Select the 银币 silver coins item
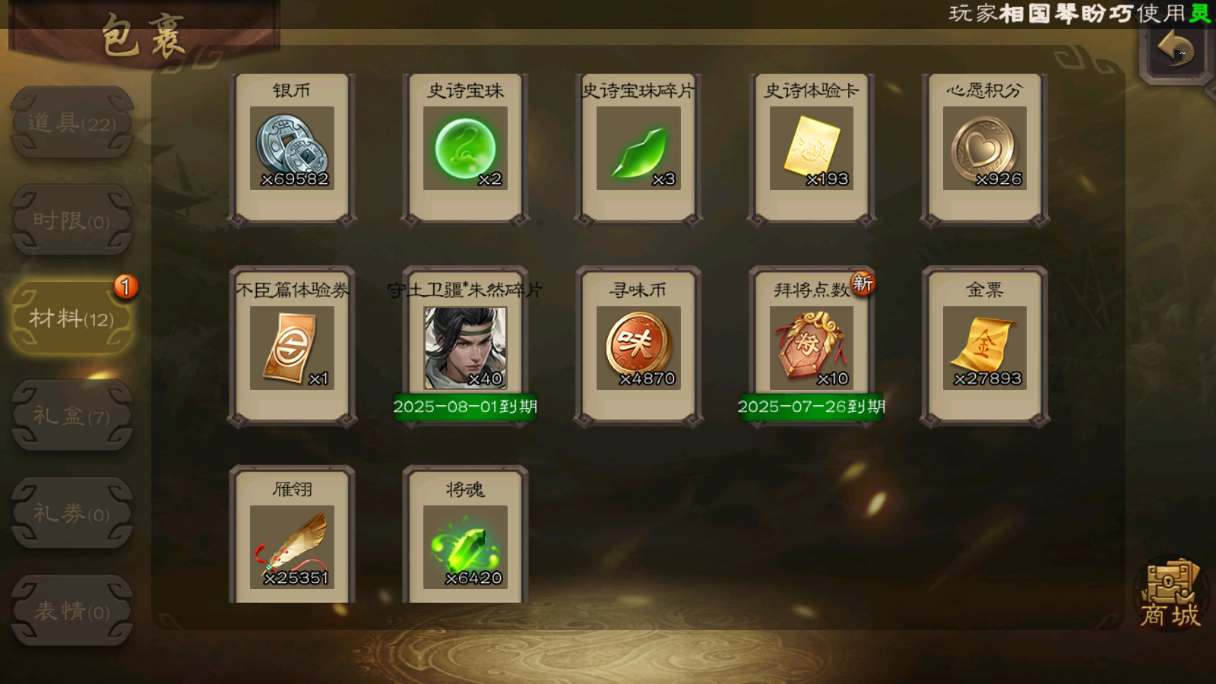The image size is (1216, 684). click(x=291, y=148)
